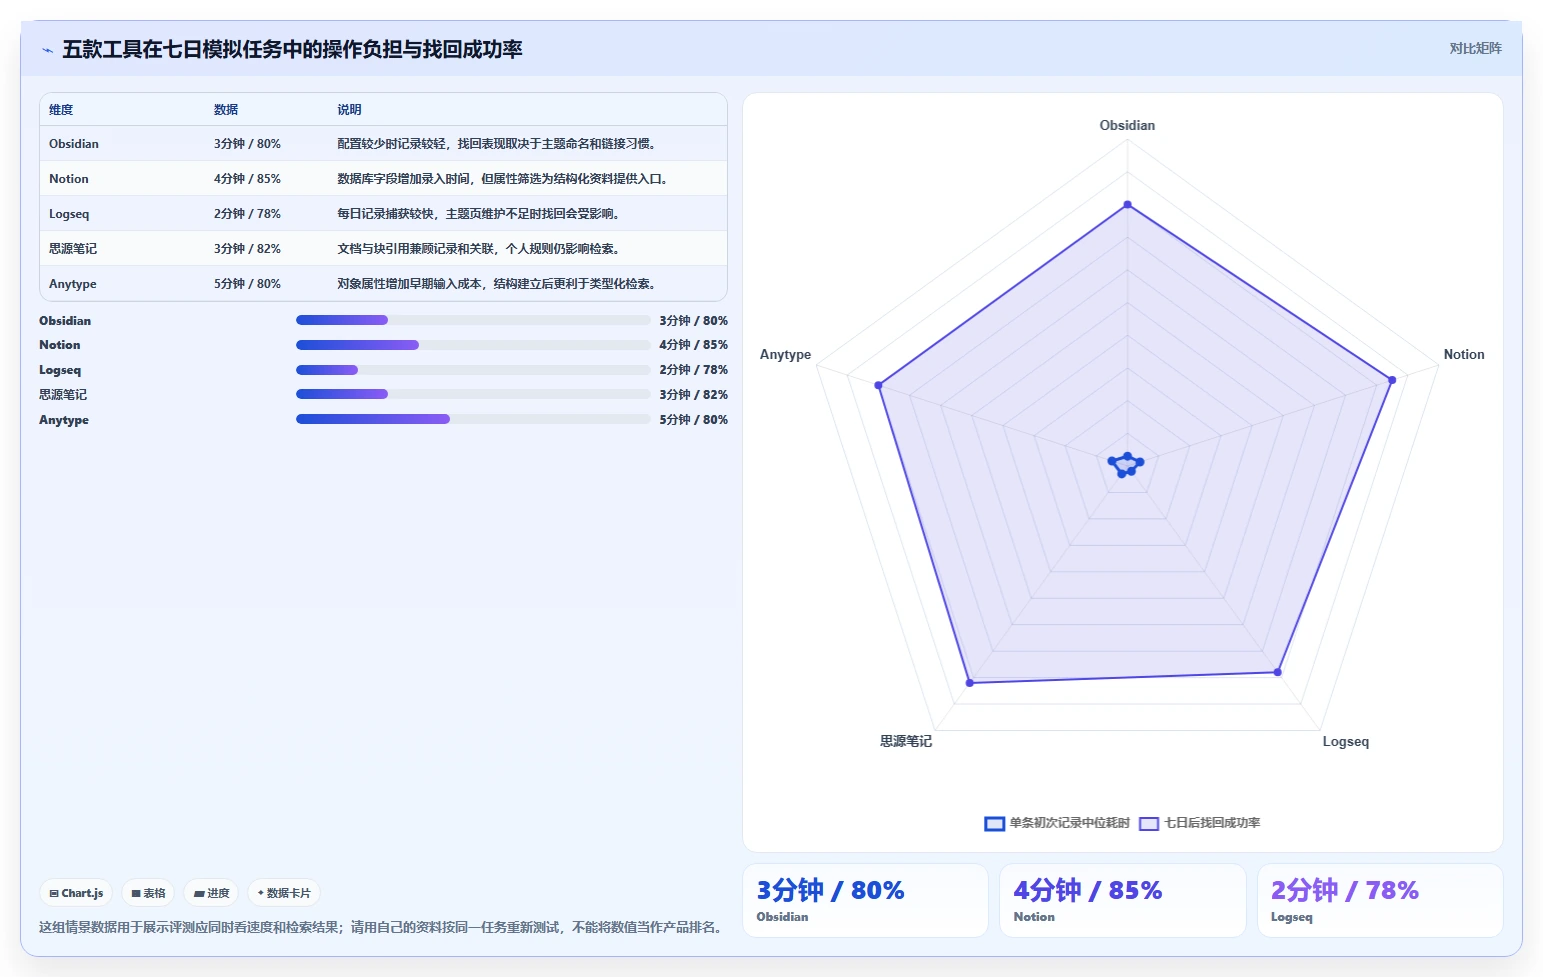Click description 对象属性增加早期输入成本
The image size is (1543, 977).
498,284
